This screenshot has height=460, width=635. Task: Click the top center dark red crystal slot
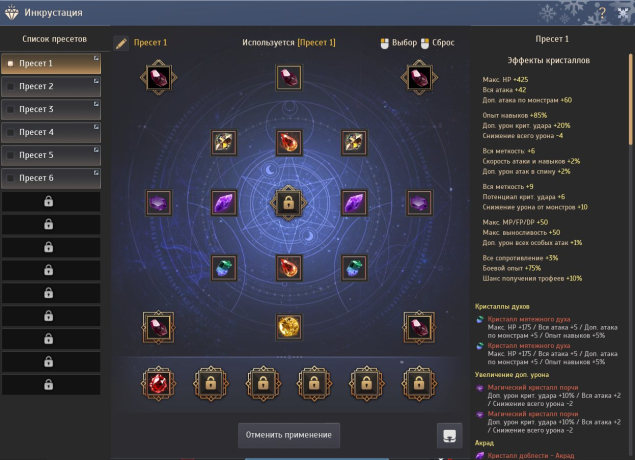tap(288, 77)
